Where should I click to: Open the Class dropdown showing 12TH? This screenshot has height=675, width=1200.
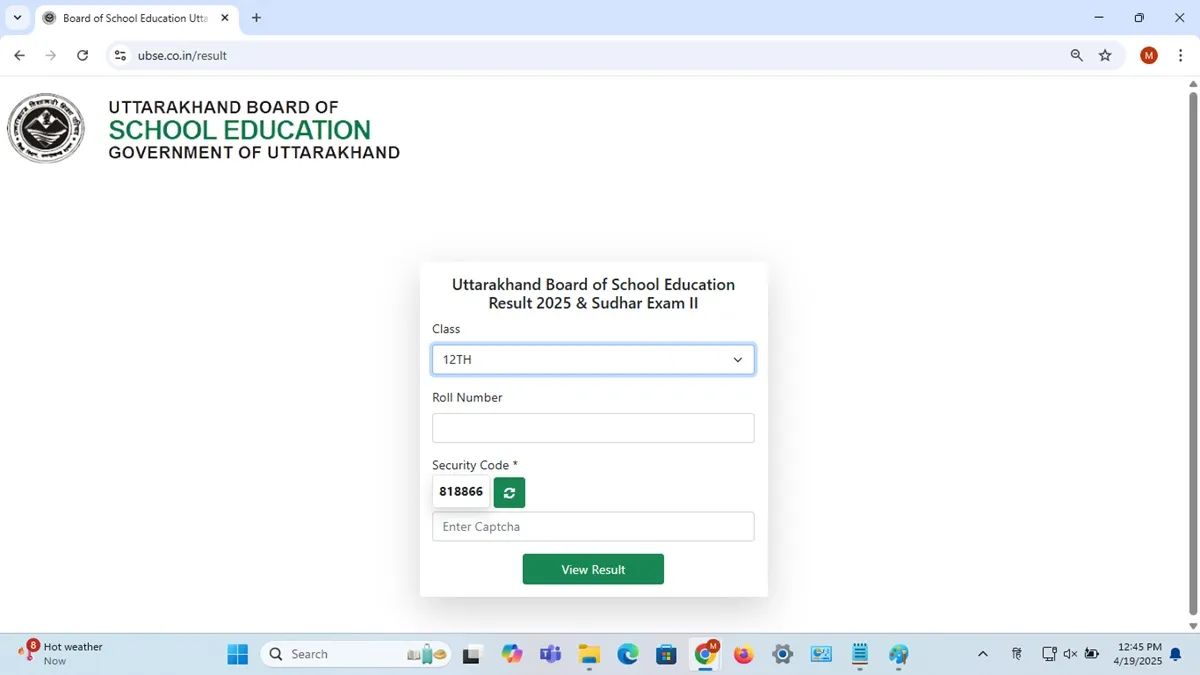click(593, 360)
